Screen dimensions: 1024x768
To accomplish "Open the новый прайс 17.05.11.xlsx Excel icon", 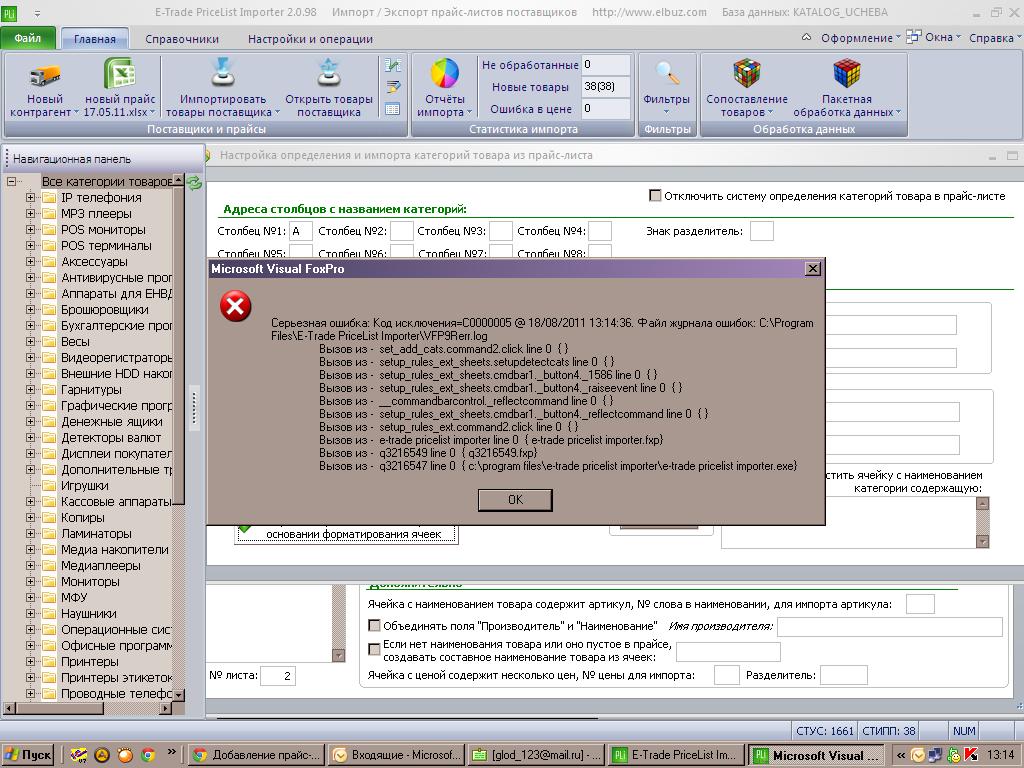I will (120, 73).
